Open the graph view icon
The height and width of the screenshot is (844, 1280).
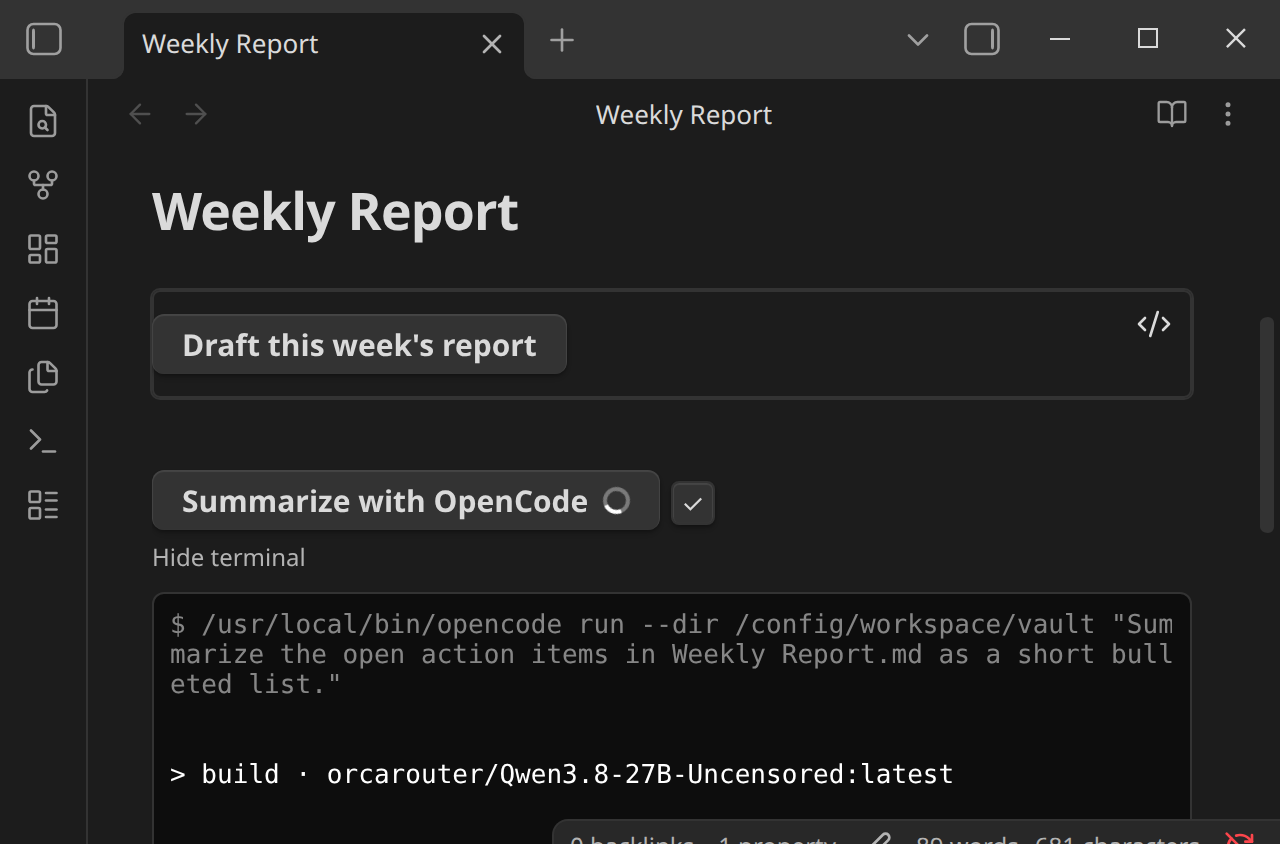click(43, 185)
